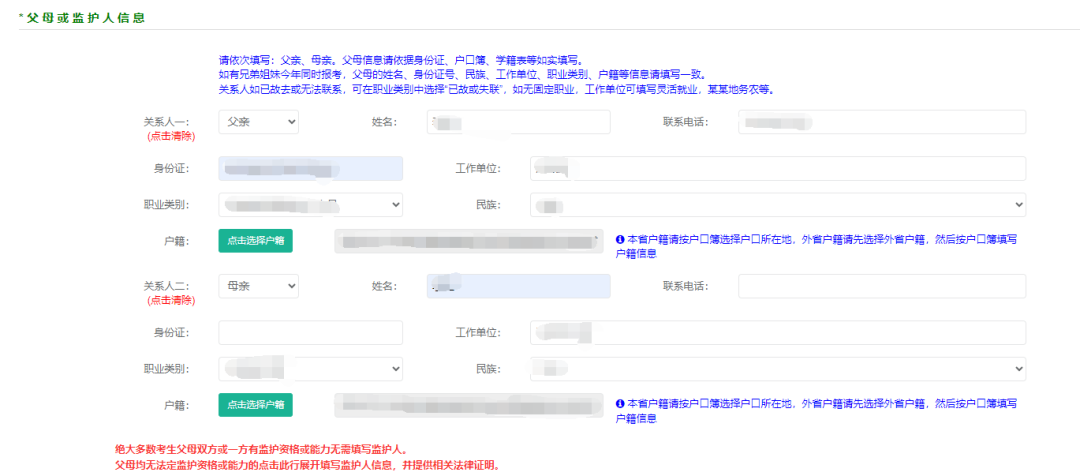Expand 民族 dropdown for 关系人二

click(x=778, y=369)
